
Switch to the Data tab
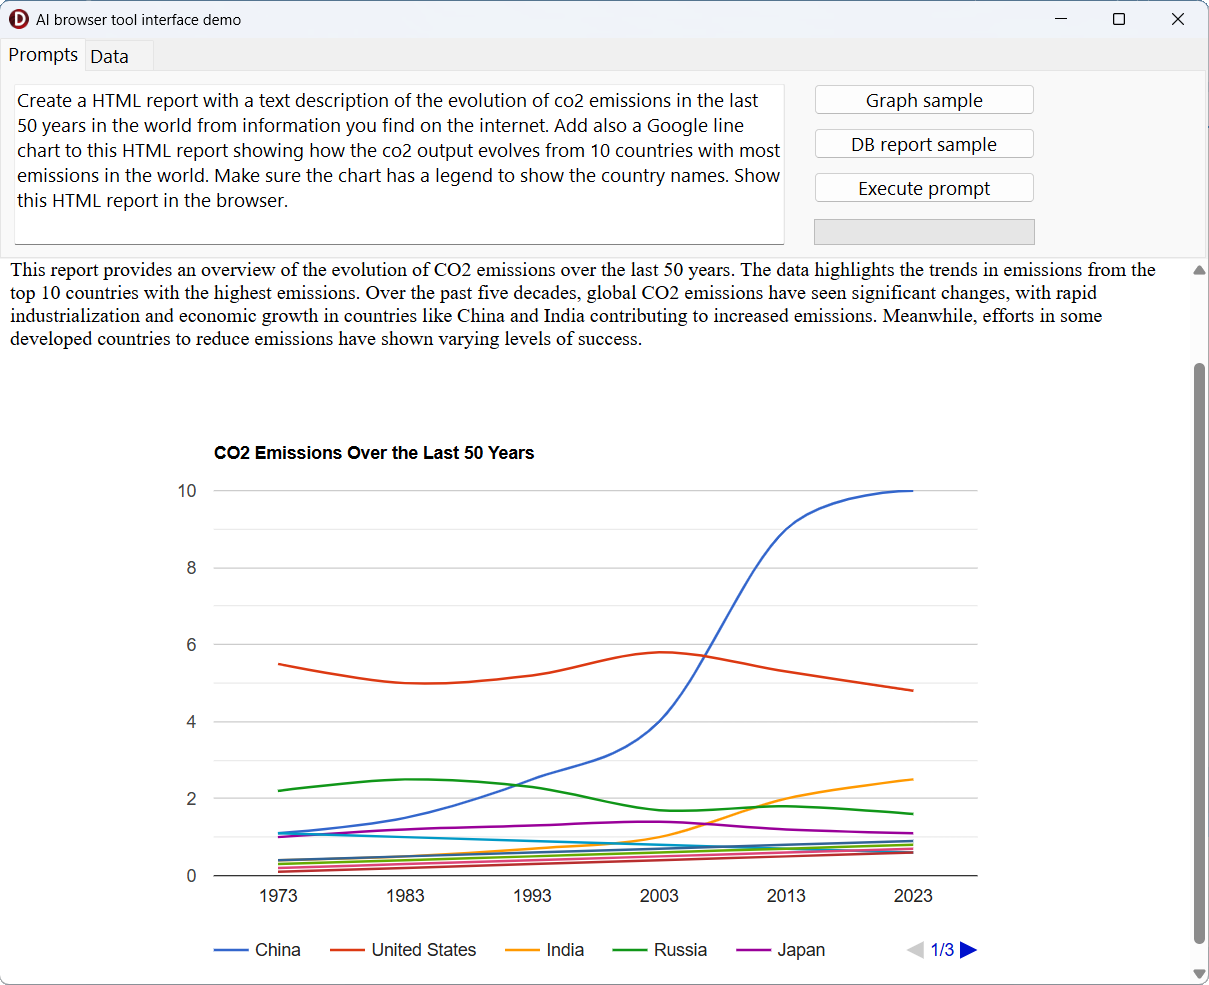(x=110, y=57)
